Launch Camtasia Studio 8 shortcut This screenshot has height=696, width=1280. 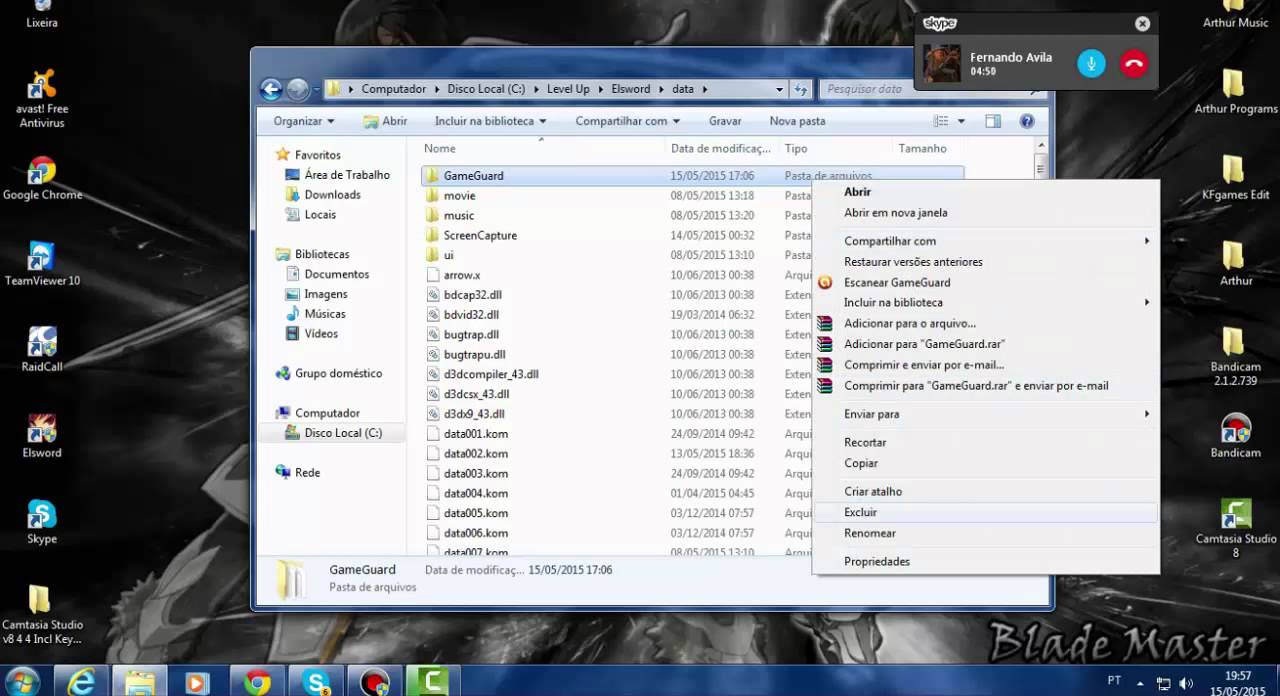1235,529
